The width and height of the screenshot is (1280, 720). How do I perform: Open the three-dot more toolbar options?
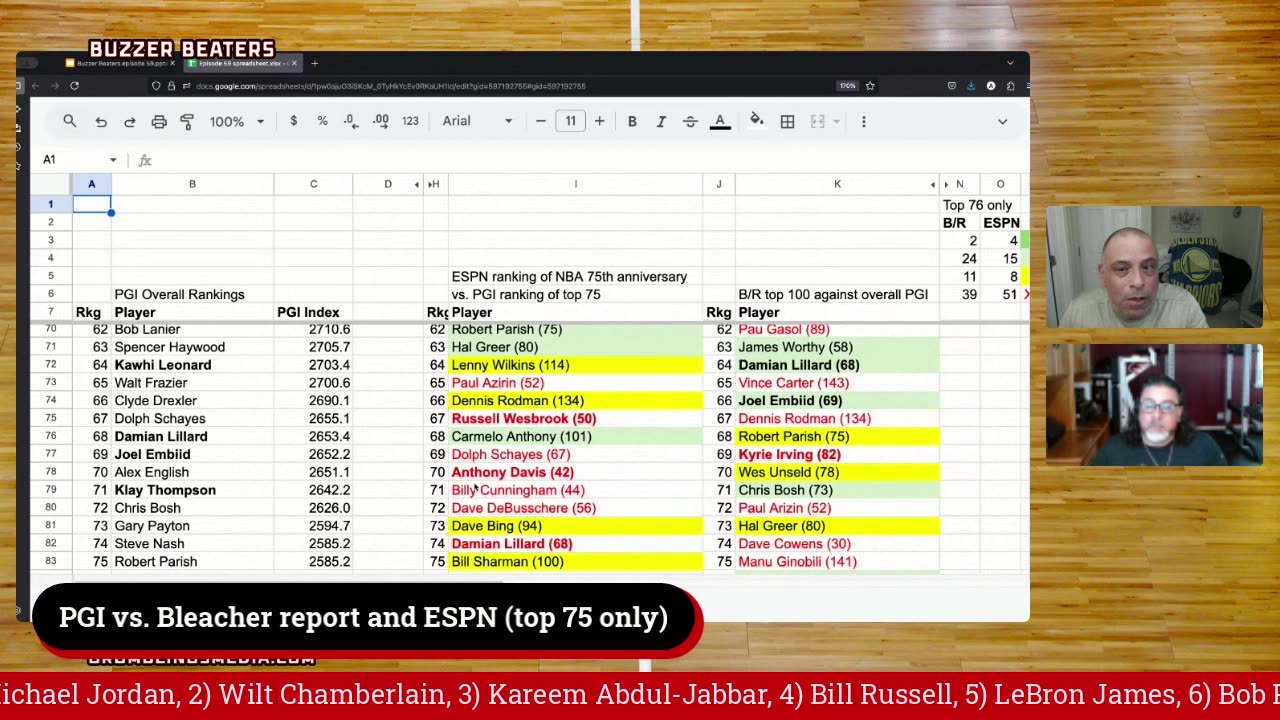click(864, 121)
